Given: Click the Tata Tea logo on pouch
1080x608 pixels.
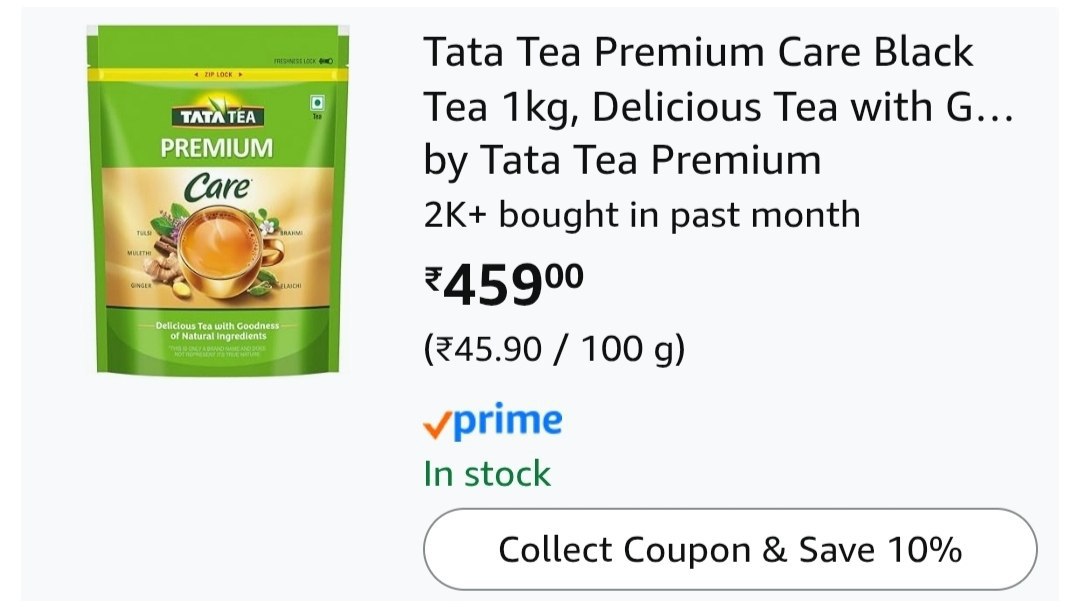Looking at the screenshot, I should 218,116.
